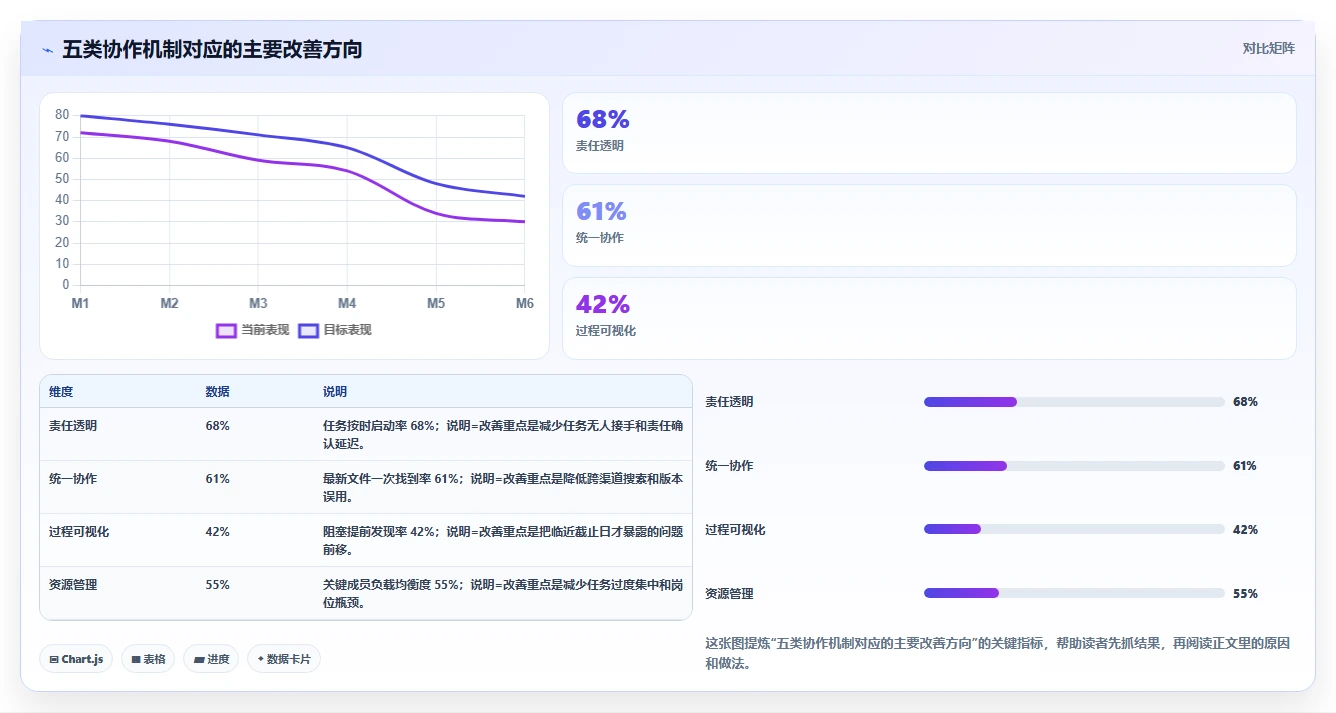Click the 过程可视化 progress bar
This screenshot has height=713, width=1336.
pyautogui.click(x=1074, y=530)
